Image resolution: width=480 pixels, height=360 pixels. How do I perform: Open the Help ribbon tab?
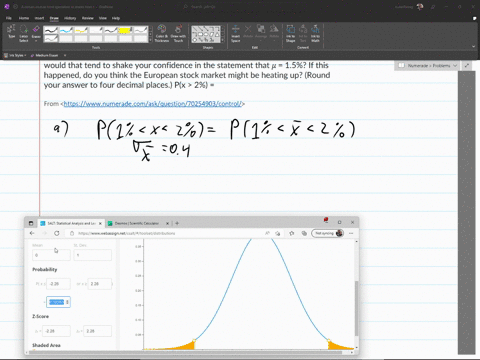[116, 18]
